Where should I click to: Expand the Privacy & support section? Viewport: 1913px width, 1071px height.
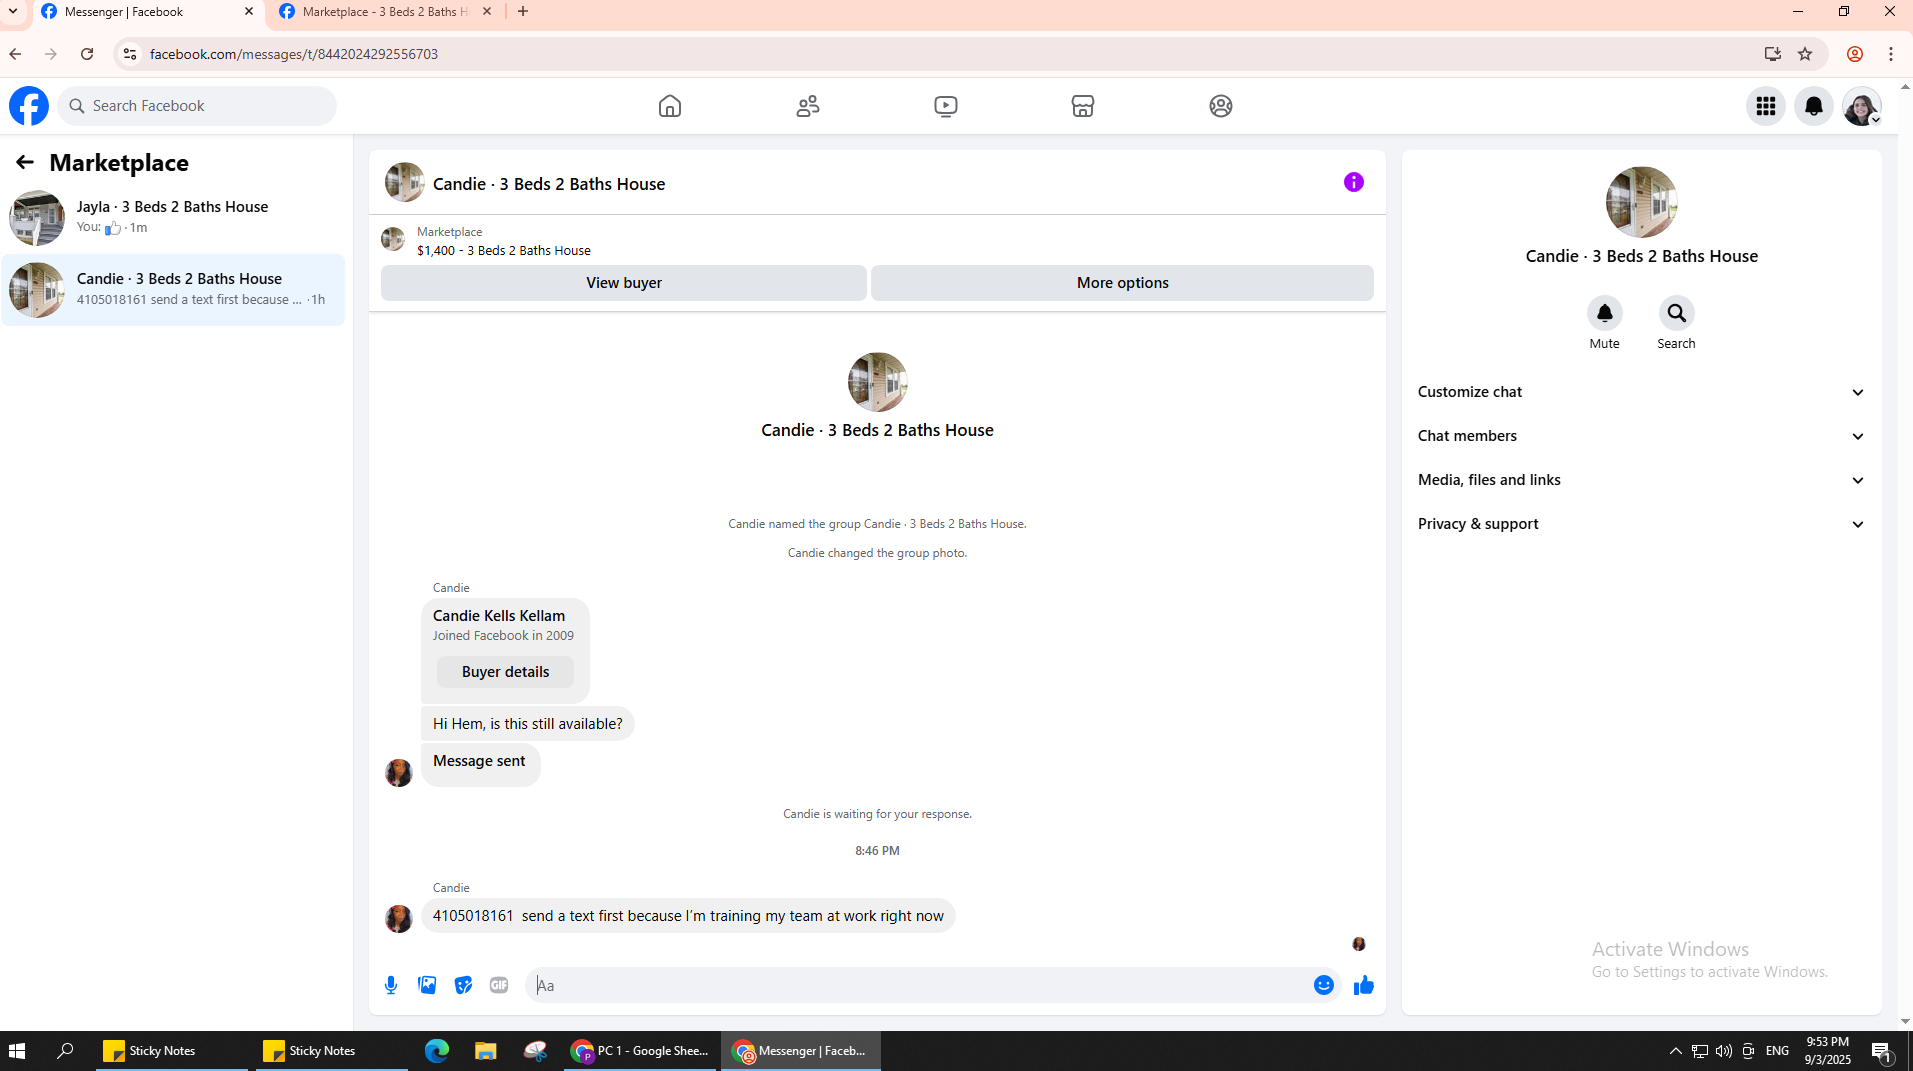(1642, 524)
